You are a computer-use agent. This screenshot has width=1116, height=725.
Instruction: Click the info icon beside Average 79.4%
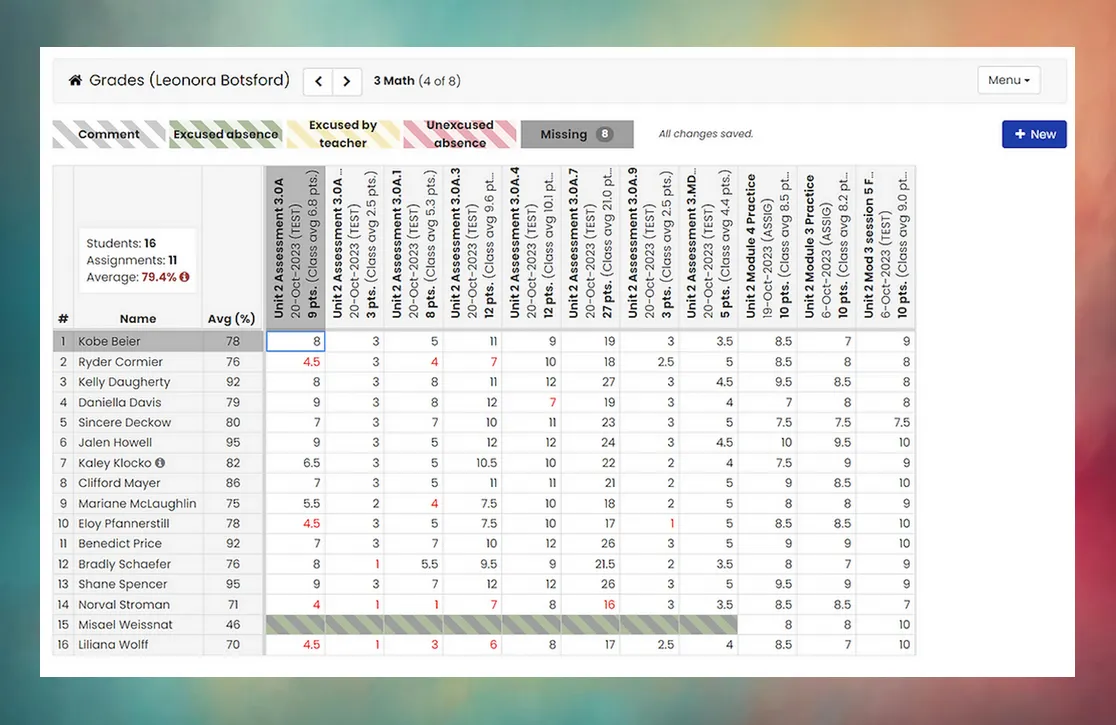click(185, 277)
